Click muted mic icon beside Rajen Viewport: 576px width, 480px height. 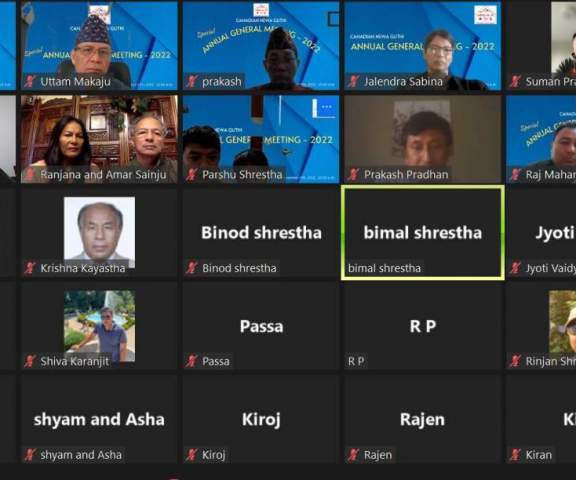[353, 455]
